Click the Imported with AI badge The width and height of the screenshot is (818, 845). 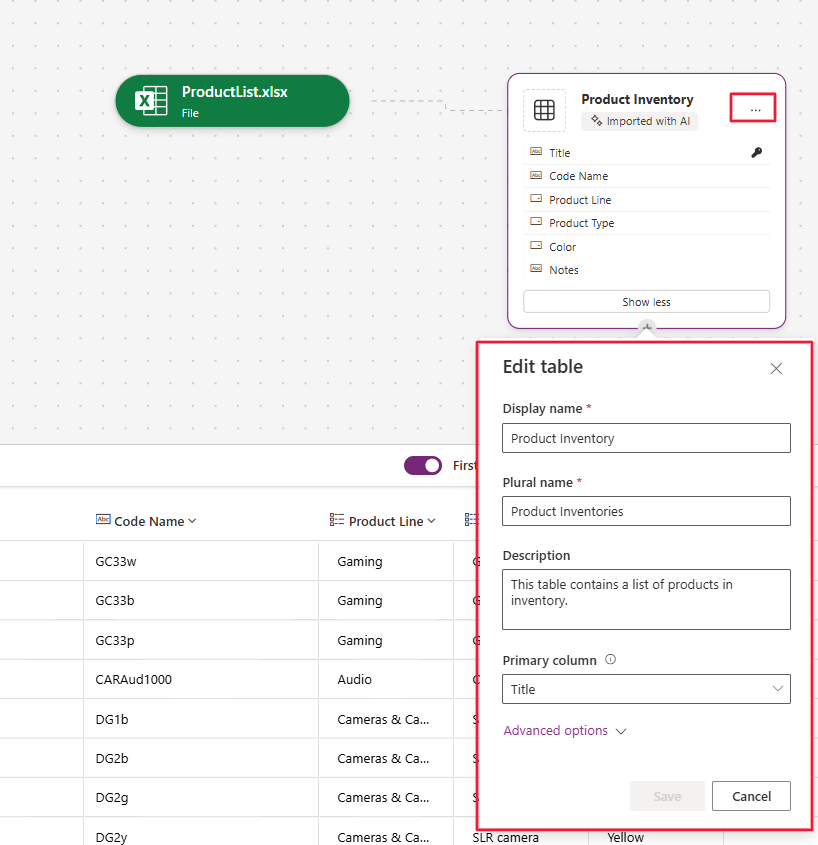pyautogui.click(x=640, y=121)
